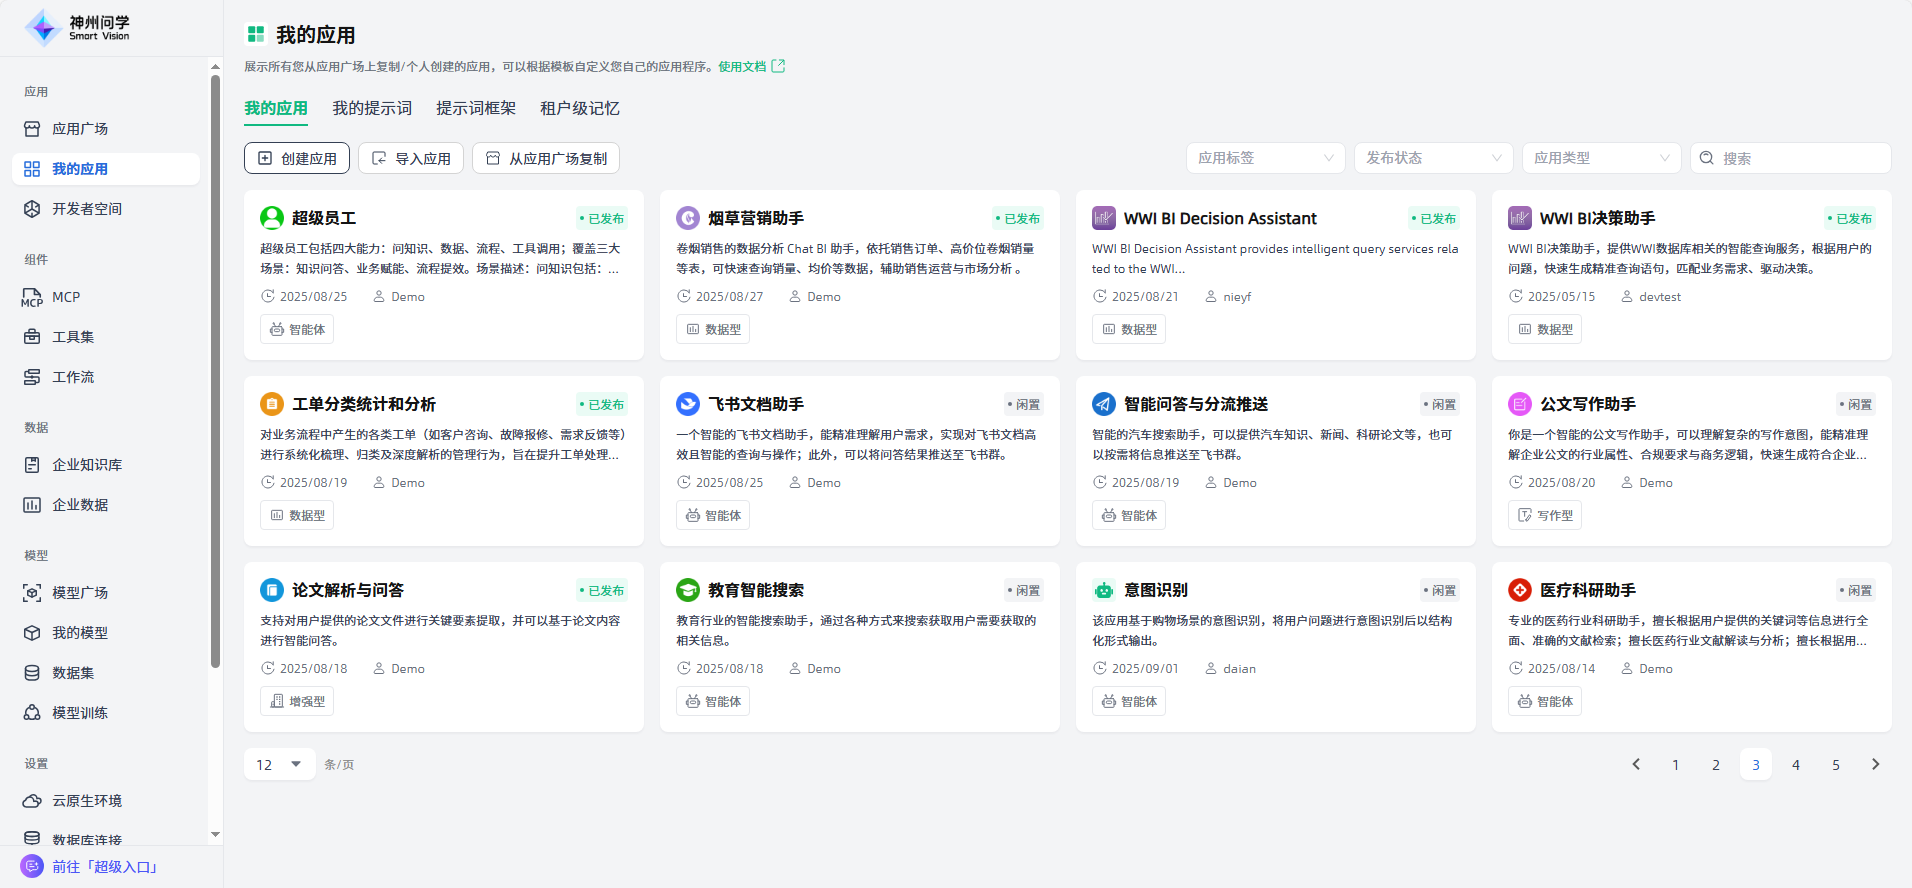Open MCP from sidebar icon
Screen dimensions: 1912x888
[x=32, y=297]
